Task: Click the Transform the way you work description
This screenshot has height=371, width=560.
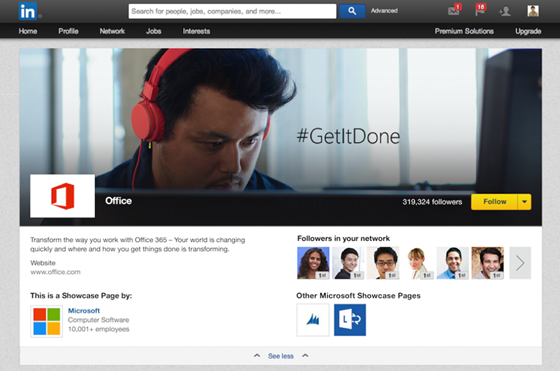Action: 138,244
